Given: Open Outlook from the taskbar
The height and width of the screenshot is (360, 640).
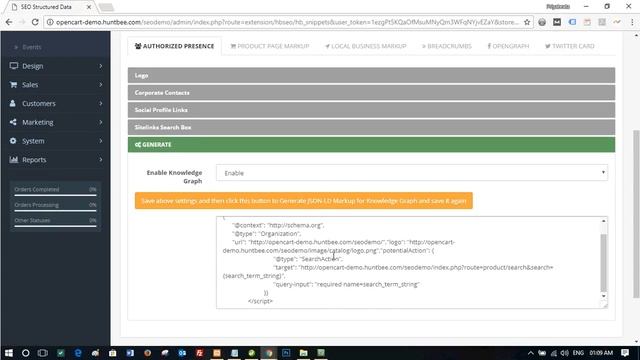Looking at the screenshot, I should 182,353.
